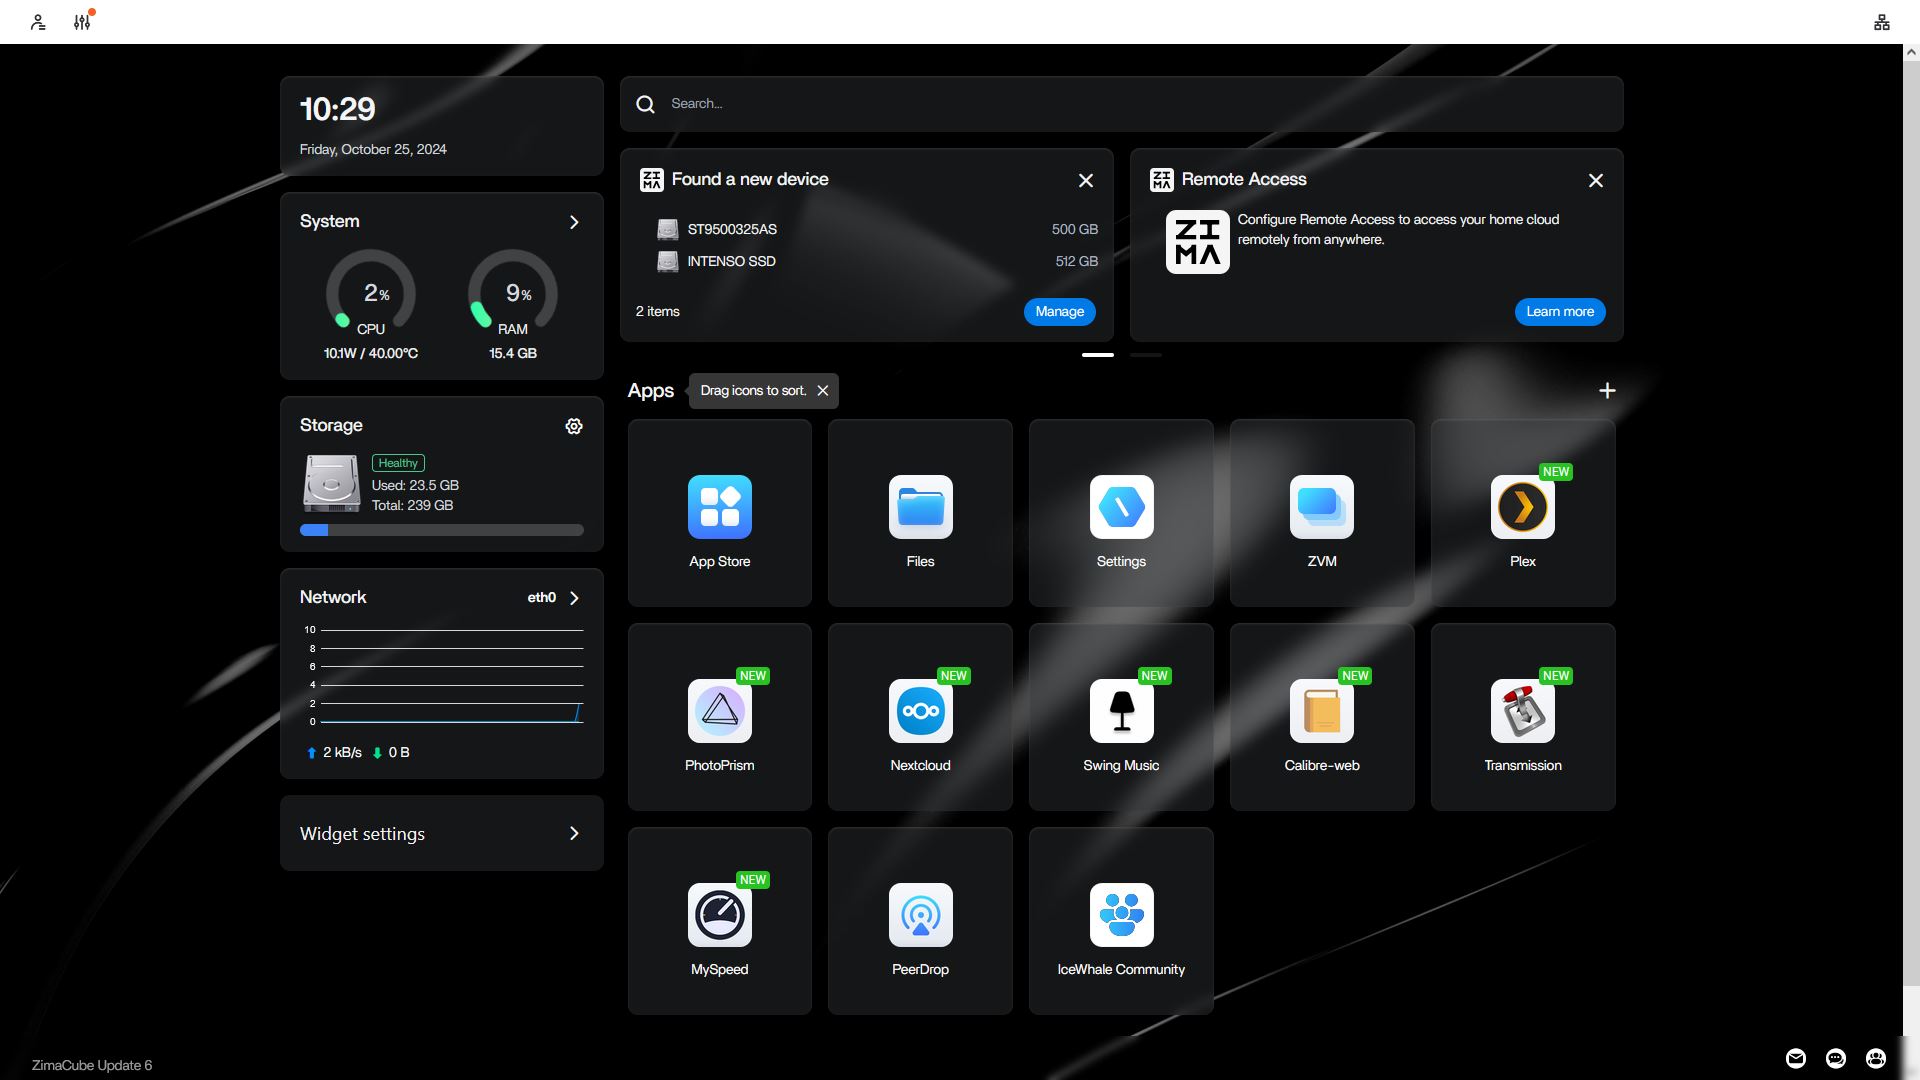Open the ZVM app
Viewport: 1920px width, 1080px height.
pos(1321,507)
